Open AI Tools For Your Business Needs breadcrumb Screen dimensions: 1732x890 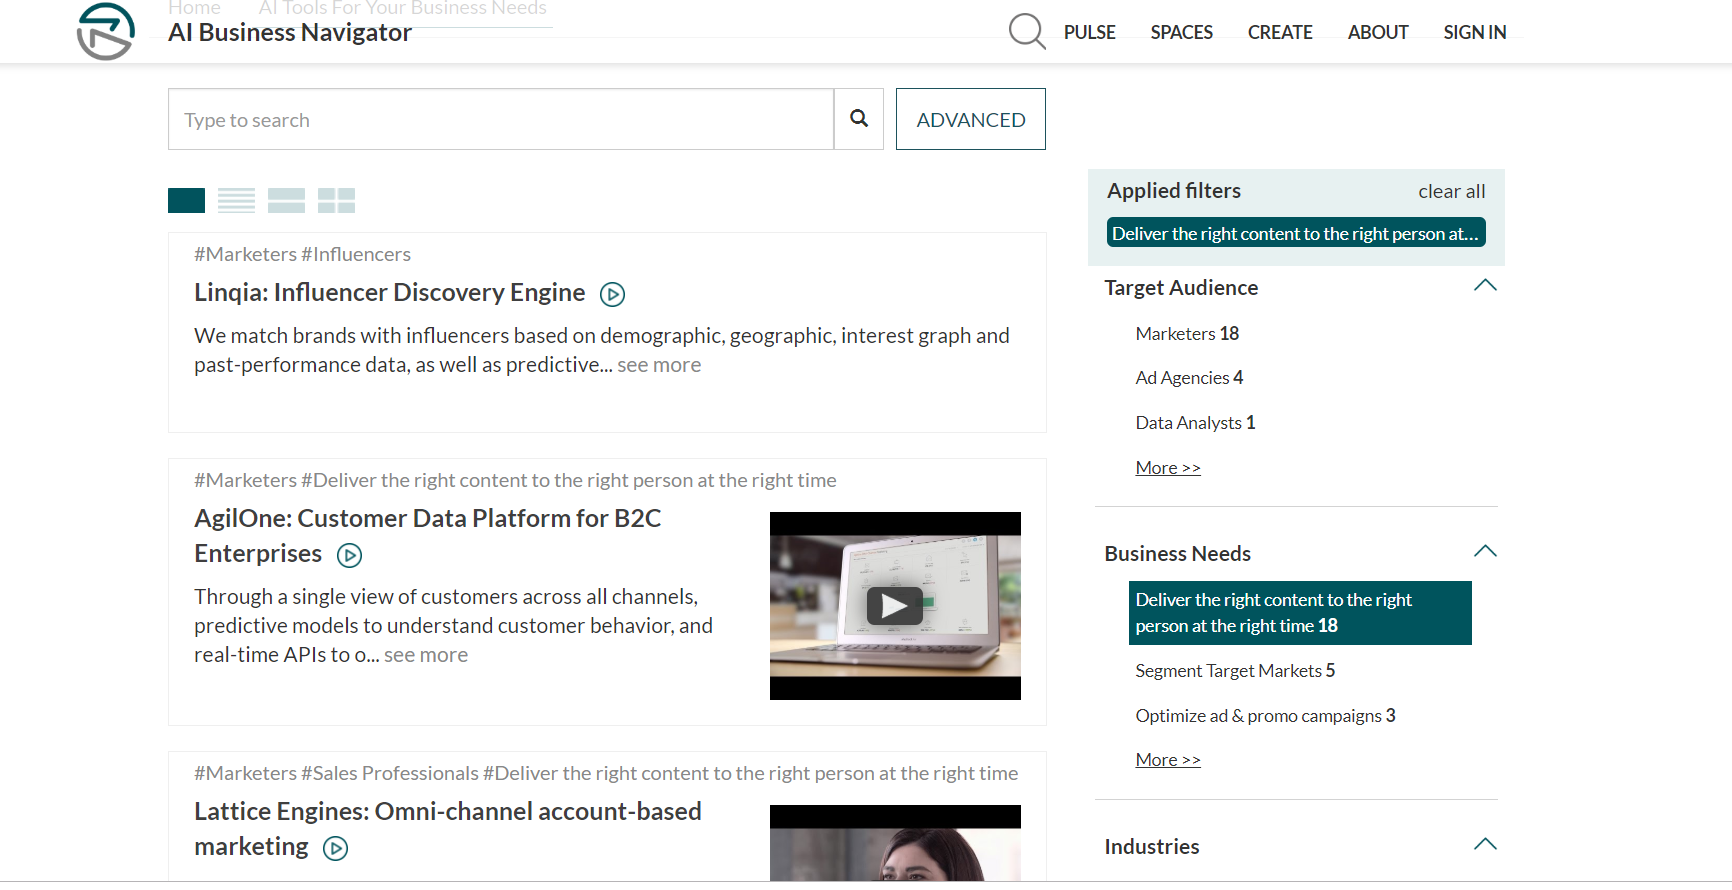[x=402, y=8]
